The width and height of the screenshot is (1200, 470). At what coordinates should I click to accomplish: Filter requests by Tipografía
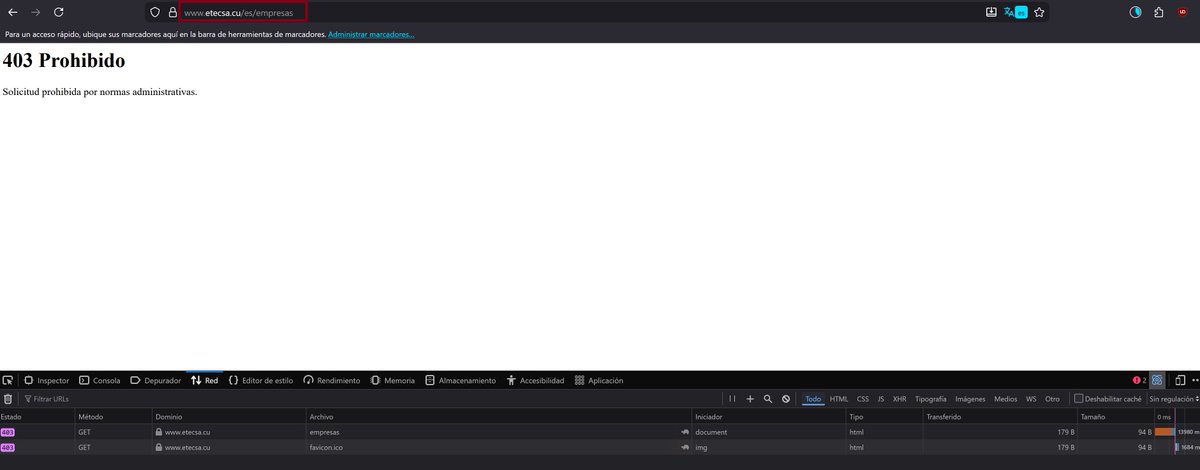pos(930,399)
